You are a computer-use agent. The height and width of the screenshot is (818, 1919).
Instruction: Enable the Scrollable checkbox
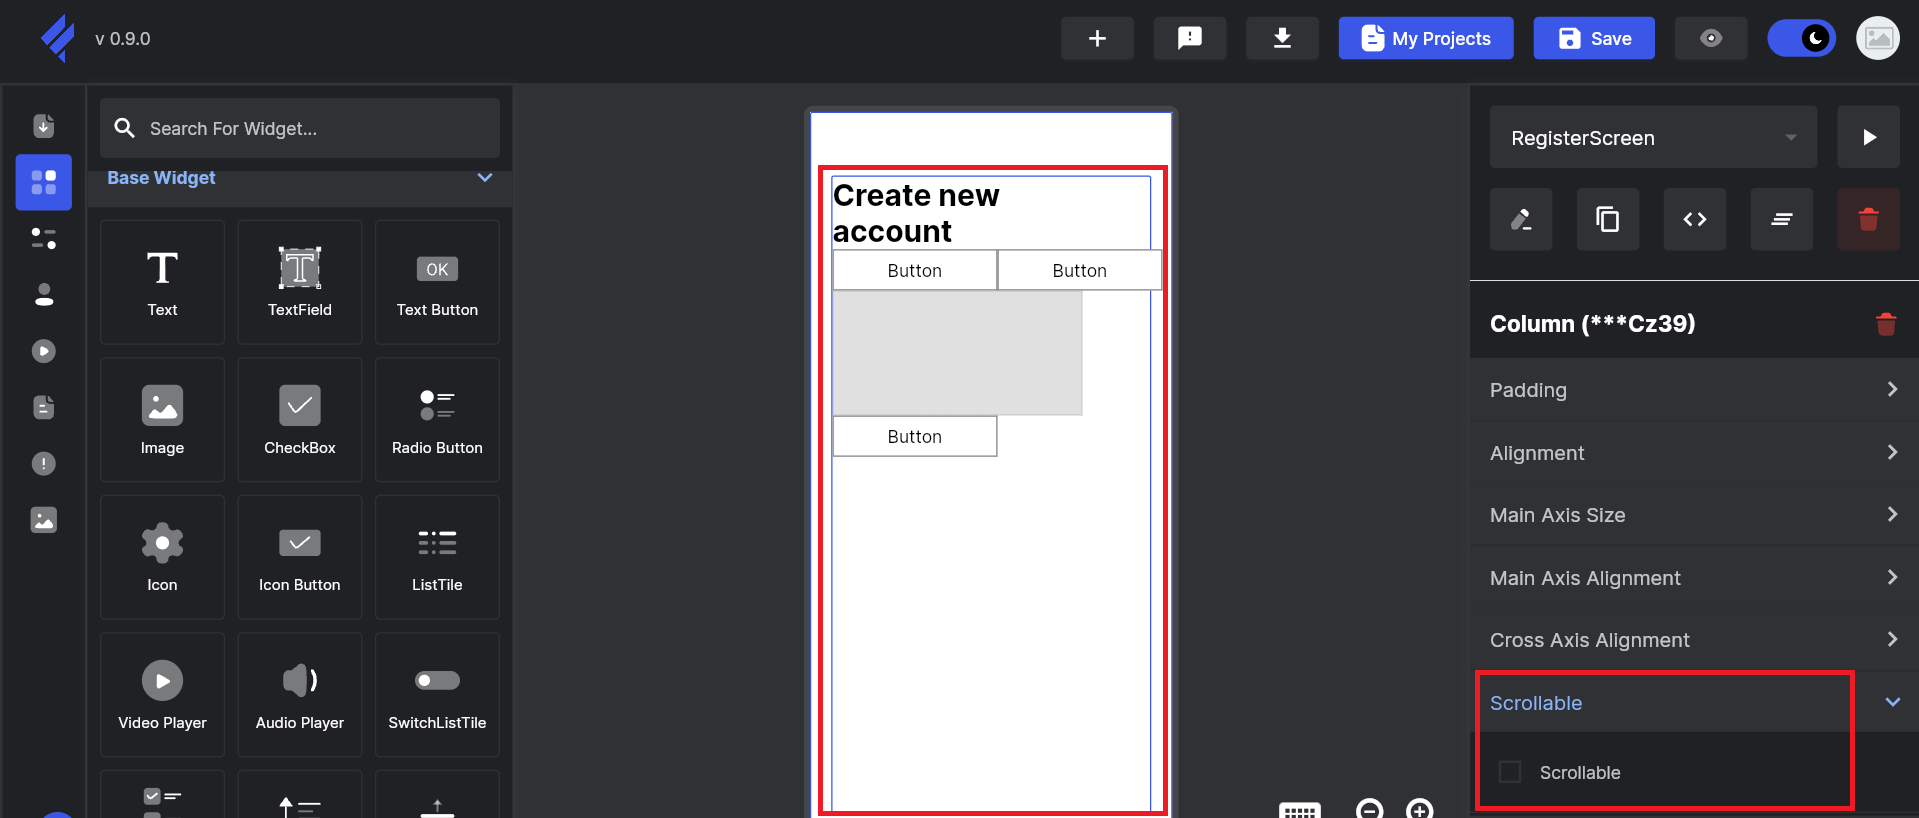tap(1510, 772)
